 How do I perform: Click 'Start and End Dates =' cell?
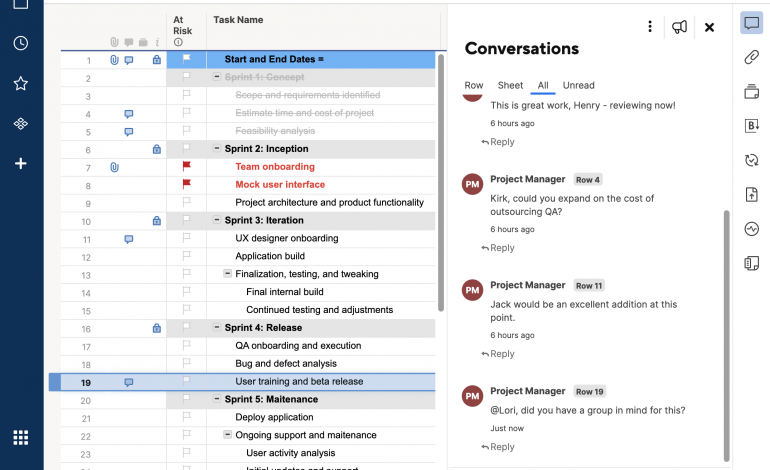[x=321, y=59]
